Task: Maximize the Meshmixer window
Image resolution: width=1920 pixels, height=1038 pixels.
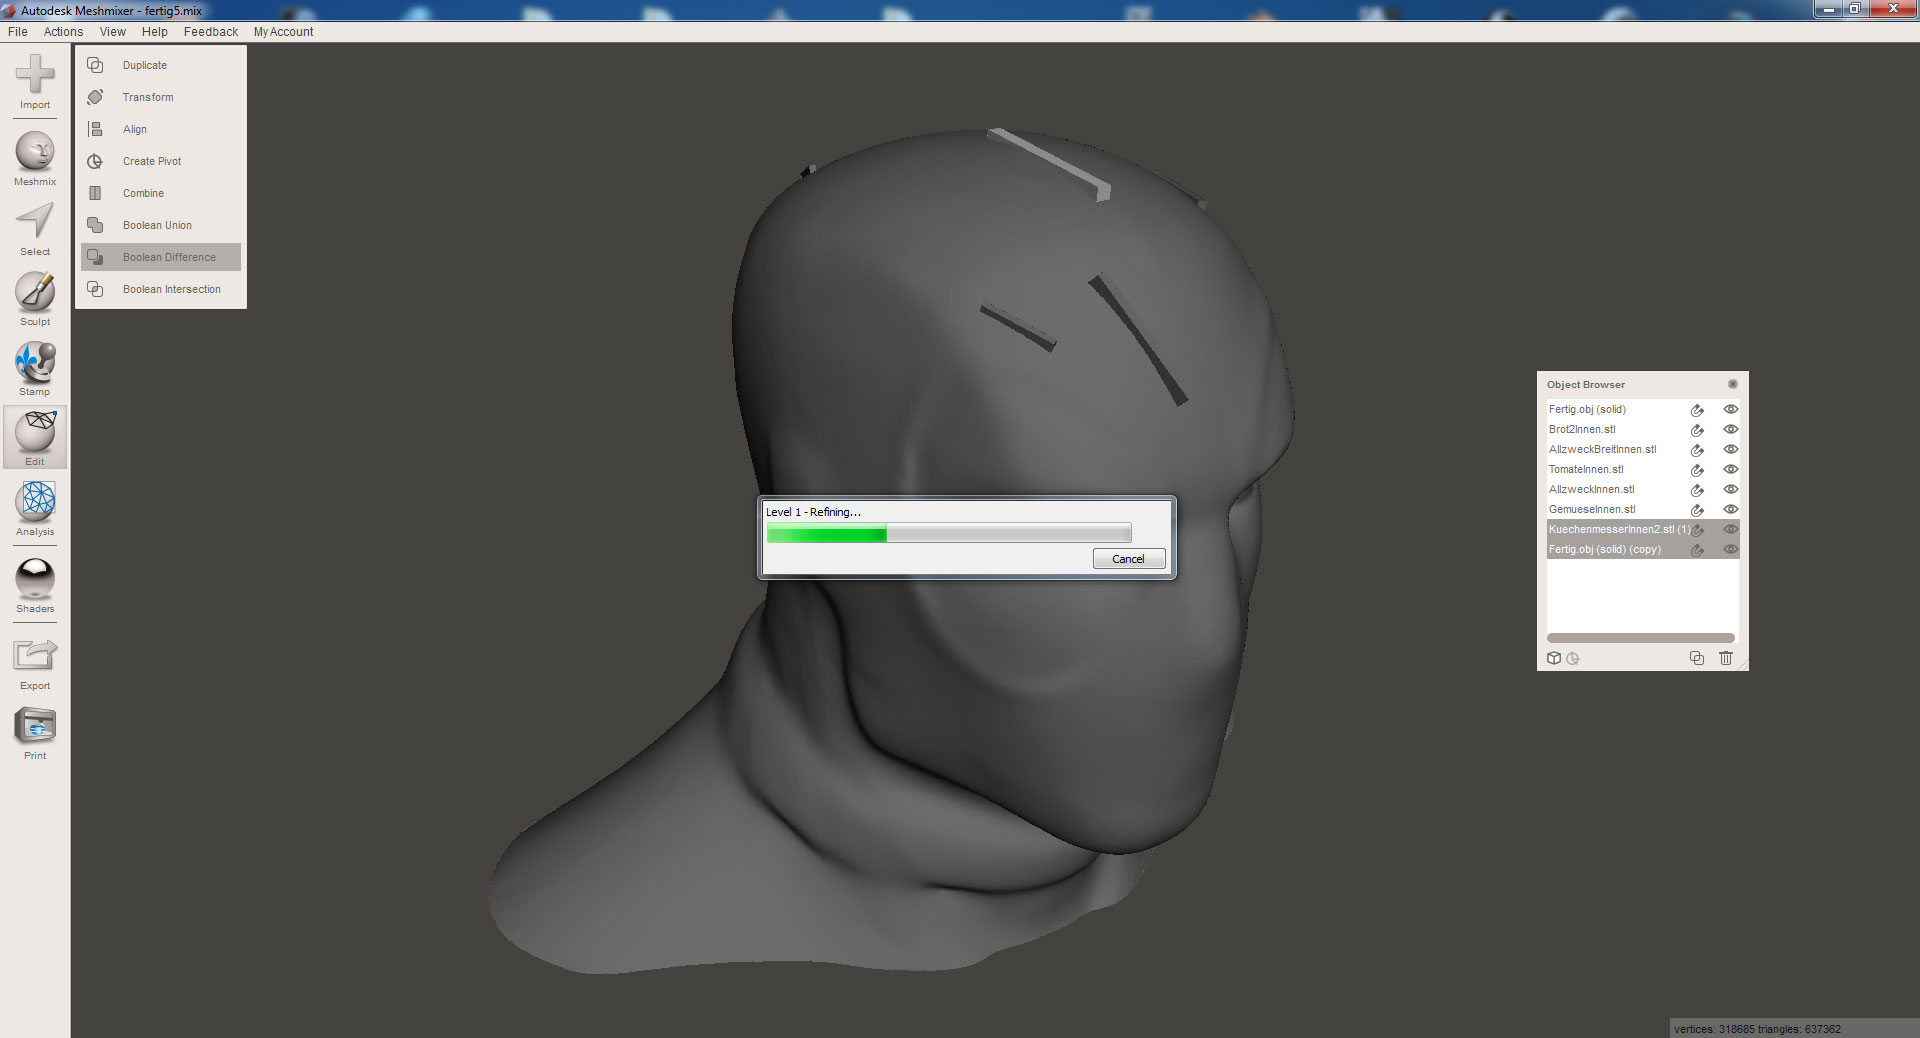Action: tap(1854, 9)
